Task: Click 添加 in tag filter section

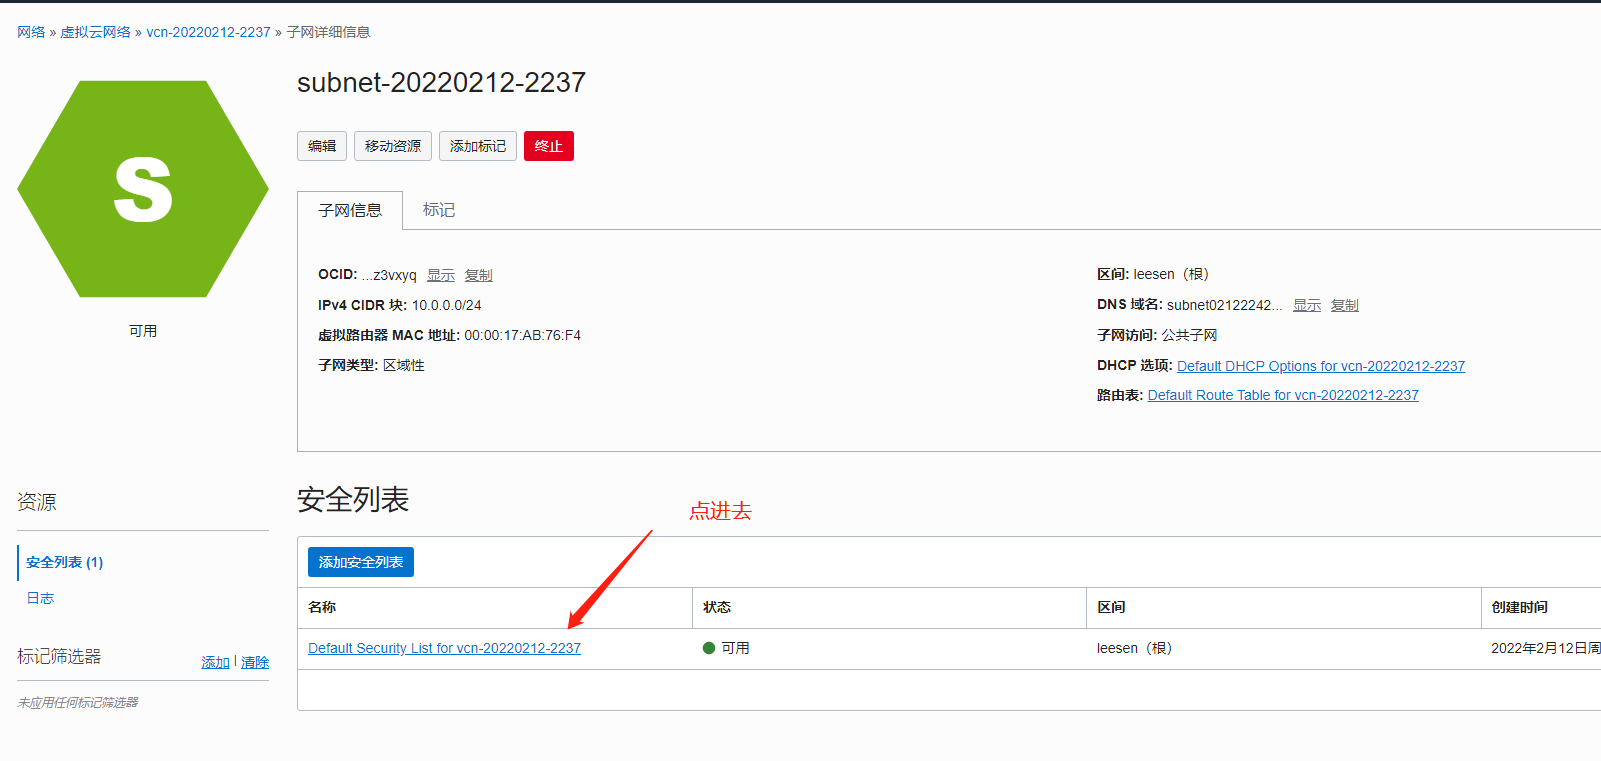Action: [x=215, y=662]
